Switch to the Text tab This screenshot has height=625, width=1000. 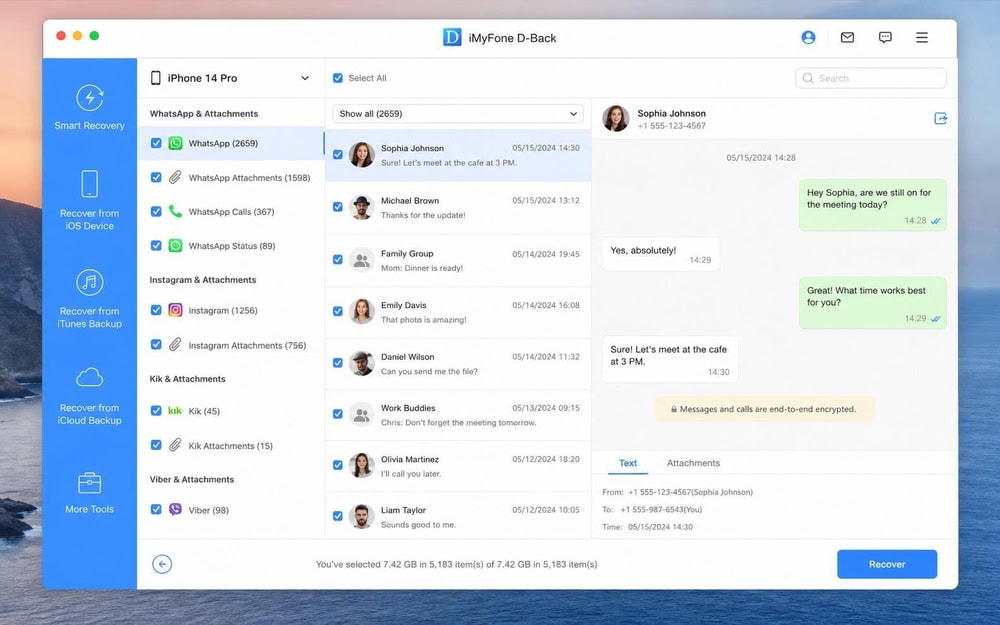pos(628,463)
